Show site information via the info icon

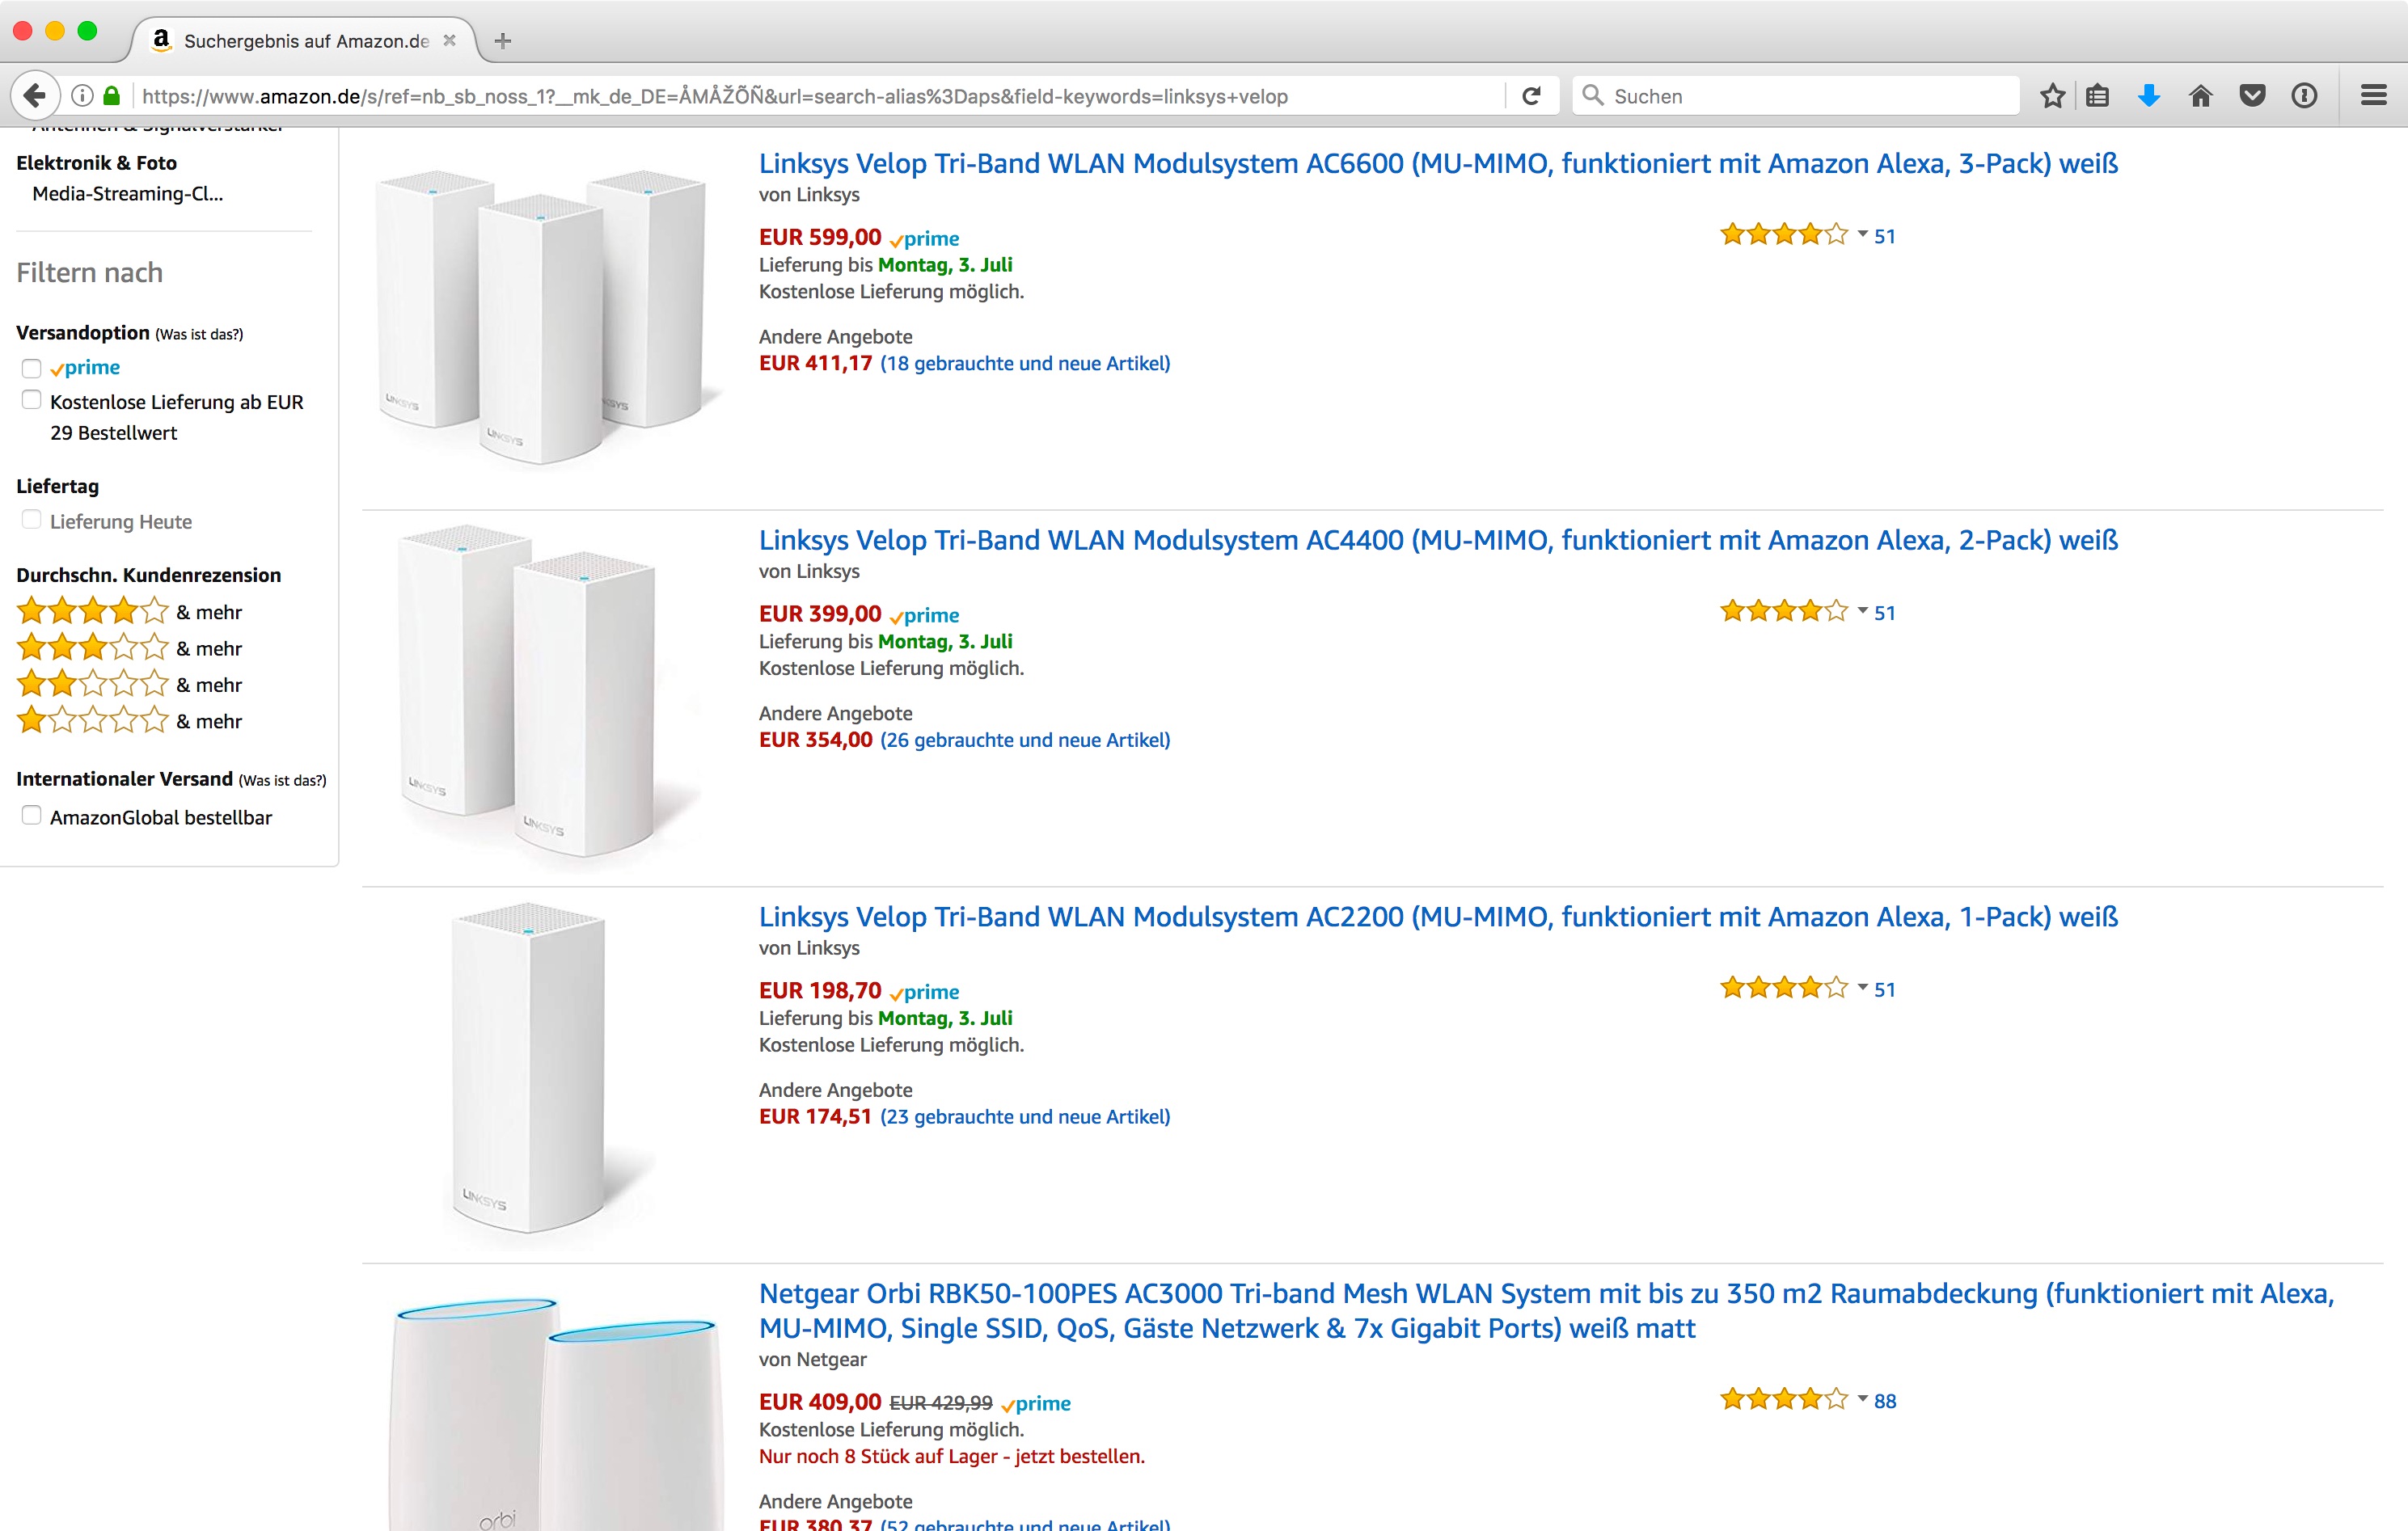pos(83,96)
